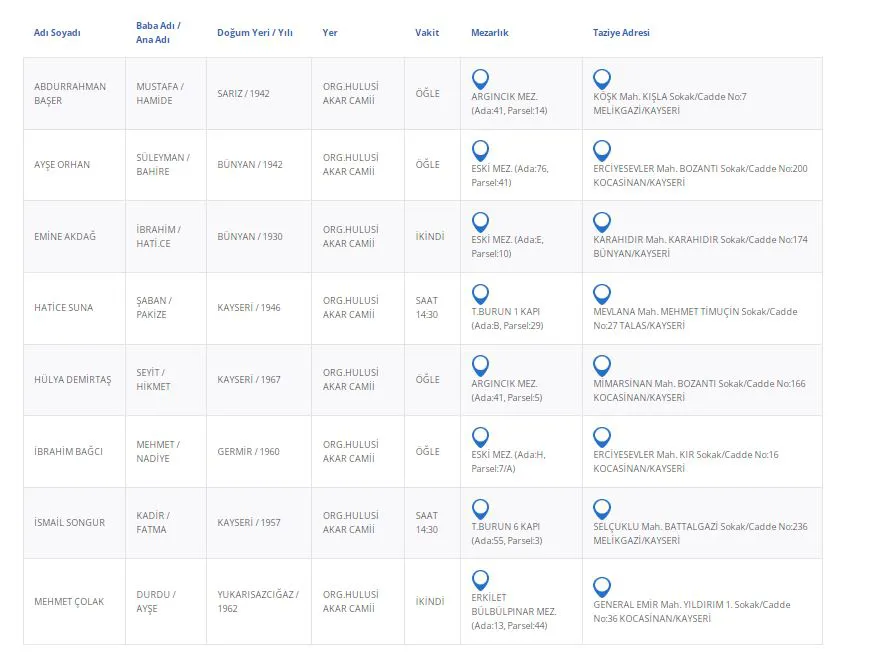Open cemetery location pin for Ayşe Orhan

click(480, 150)
